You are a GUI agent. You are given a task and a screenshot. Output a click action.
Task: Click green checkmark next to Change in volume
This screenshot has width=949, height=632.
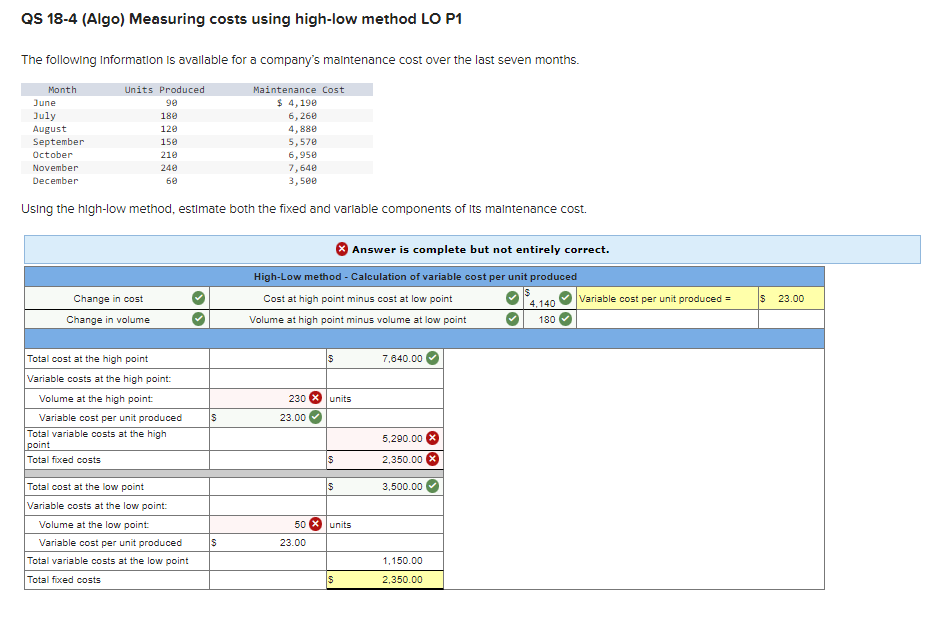coord(199,319)
